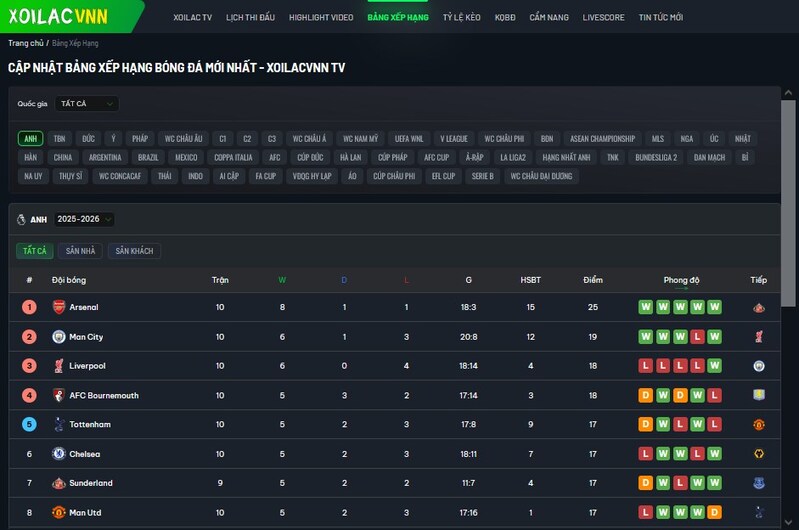Click the Tottenham team name row
Image resolution: width=799 pixels, height=530 pixels.
tap(90, 425)
